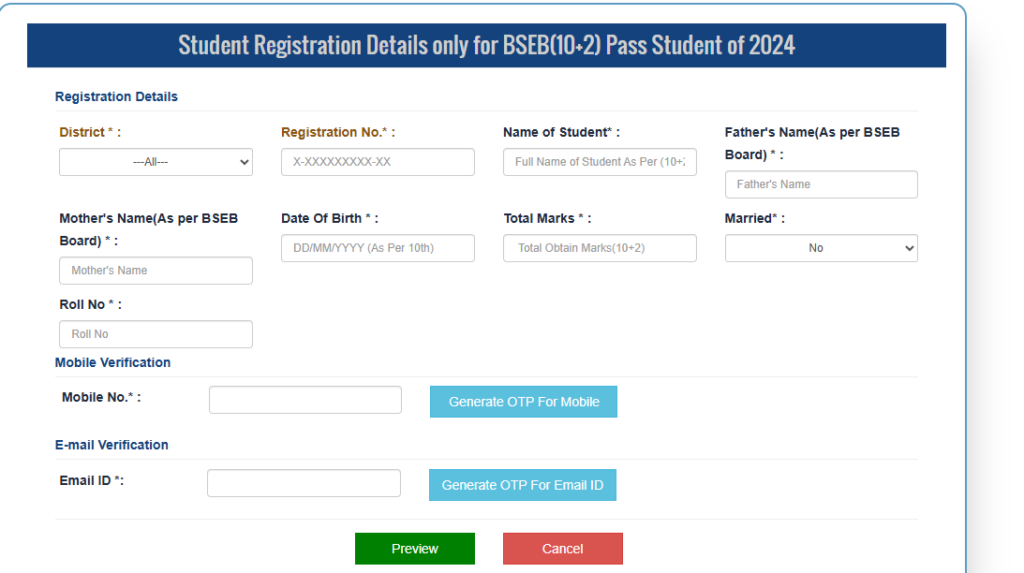Click the Roll No input box
The width and height of the screenshot is (1024, 573).
155,334
